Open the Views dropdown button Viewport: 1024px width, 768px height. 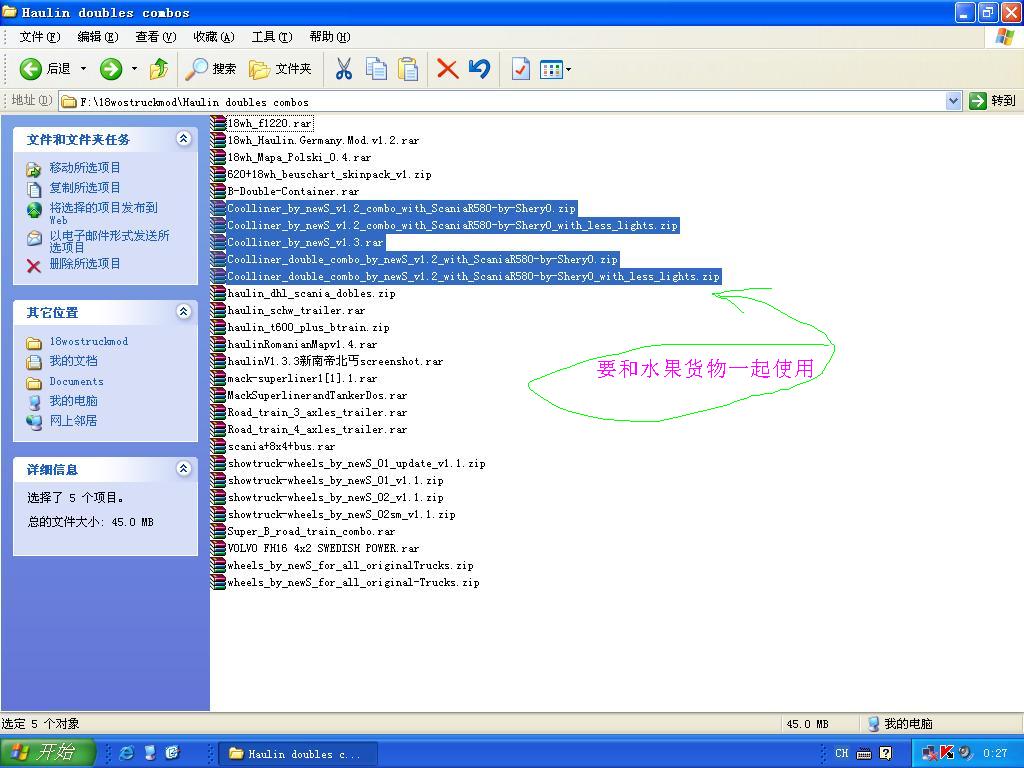(x=555, y=69)
